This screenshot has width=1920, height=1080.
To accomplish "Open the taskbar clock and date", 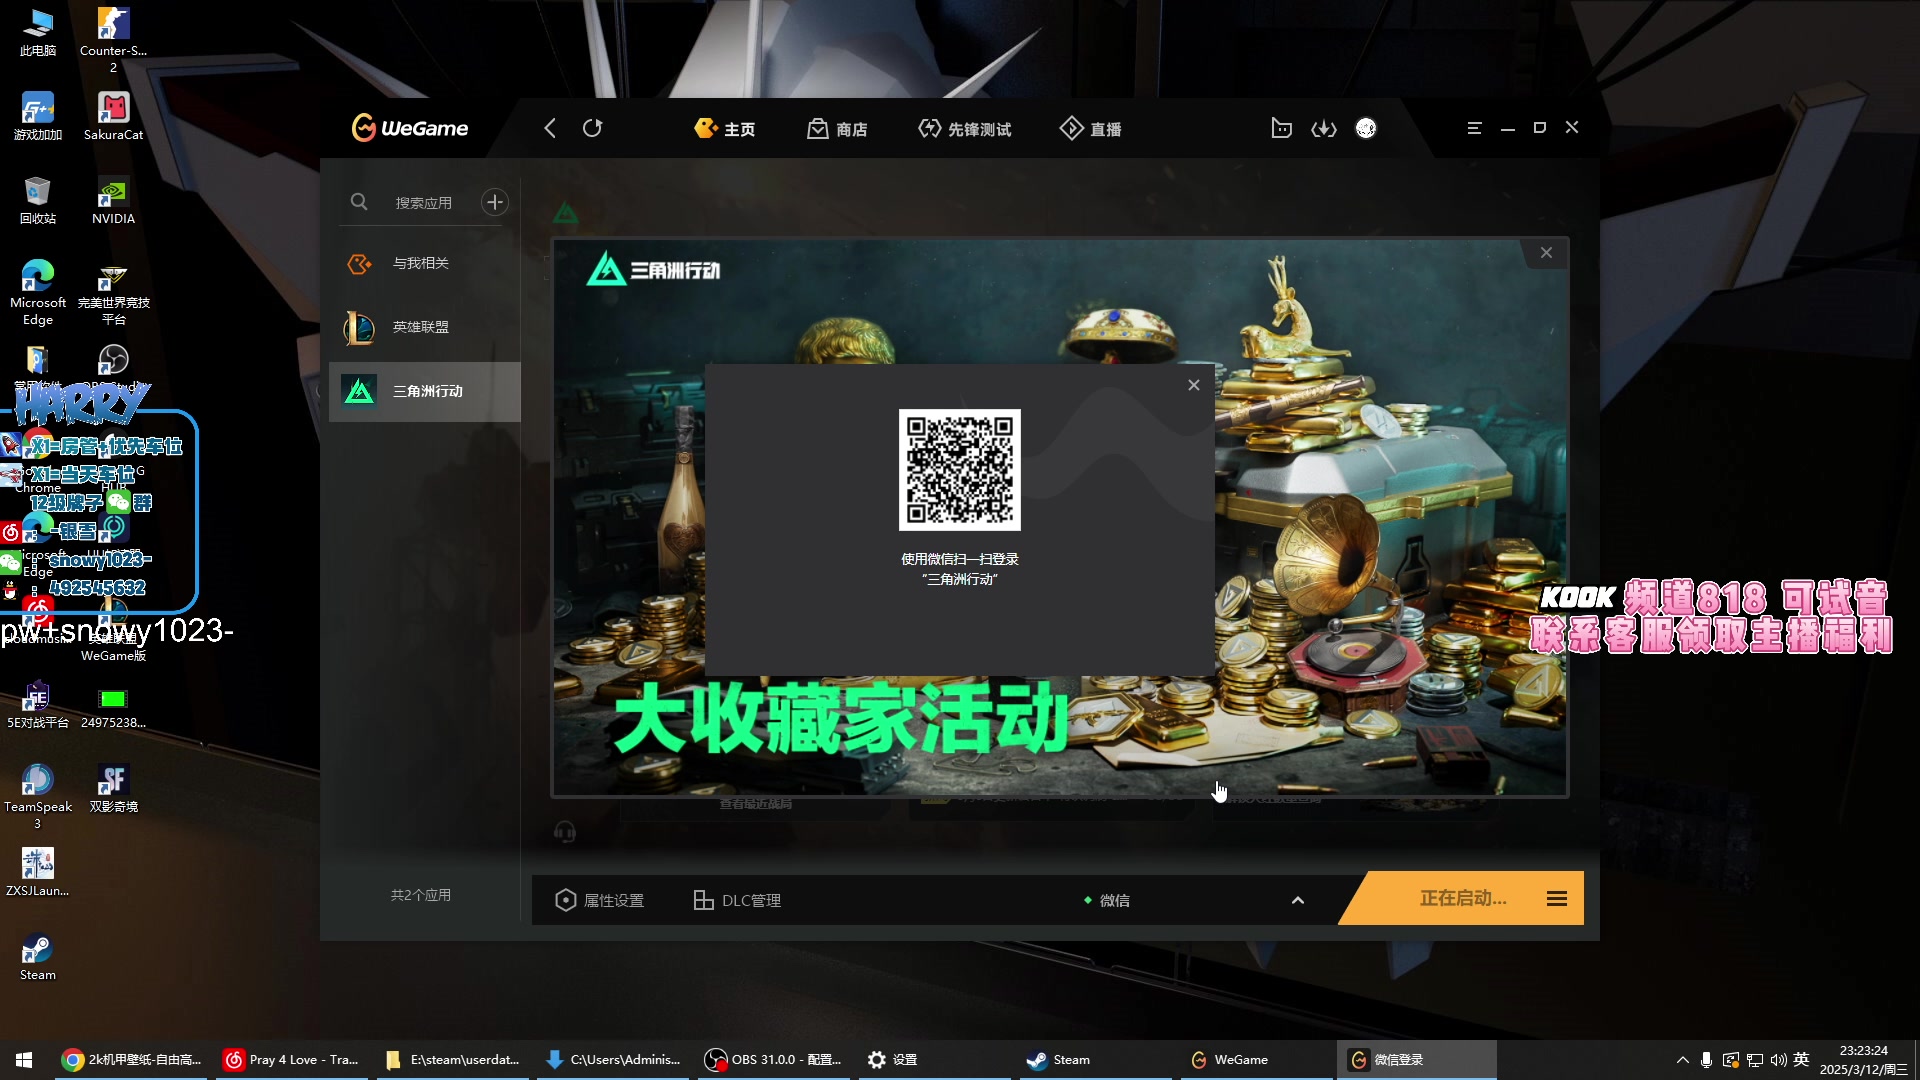I will coord(1863,1060).
